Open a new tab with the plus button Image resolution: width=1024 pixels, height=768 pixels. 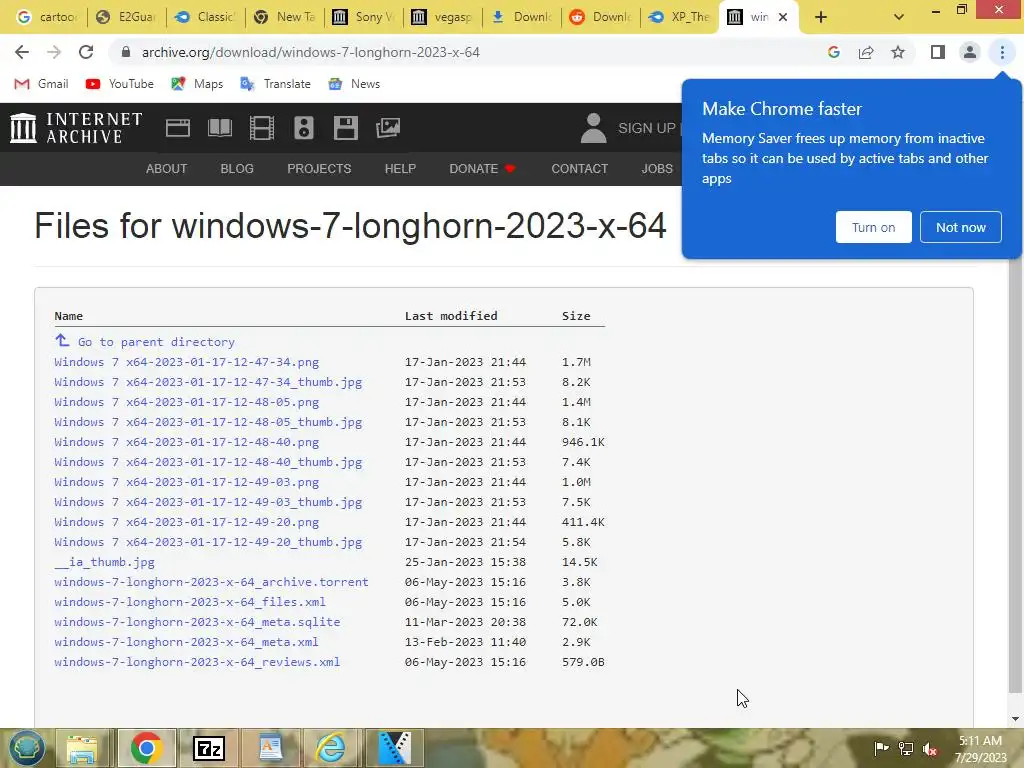click(821, 17)
